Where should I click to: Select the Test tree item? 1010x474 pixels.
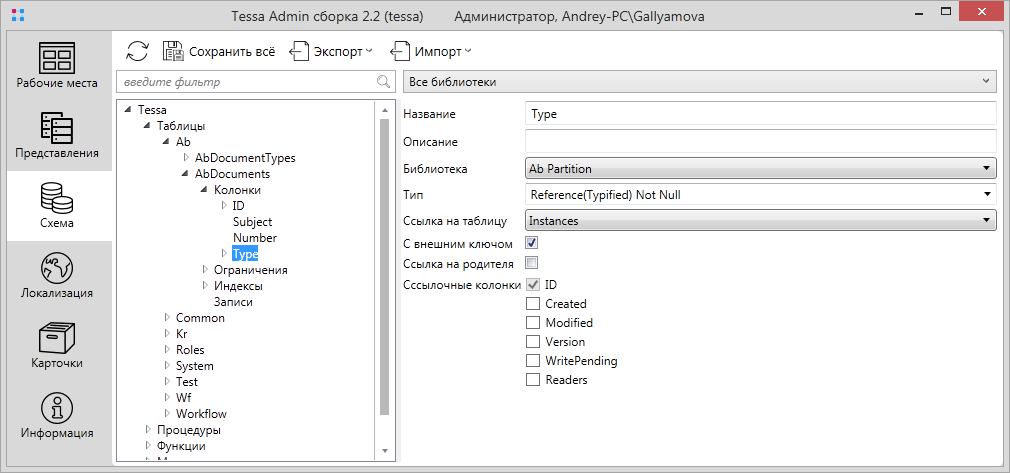tap(187, 382)
